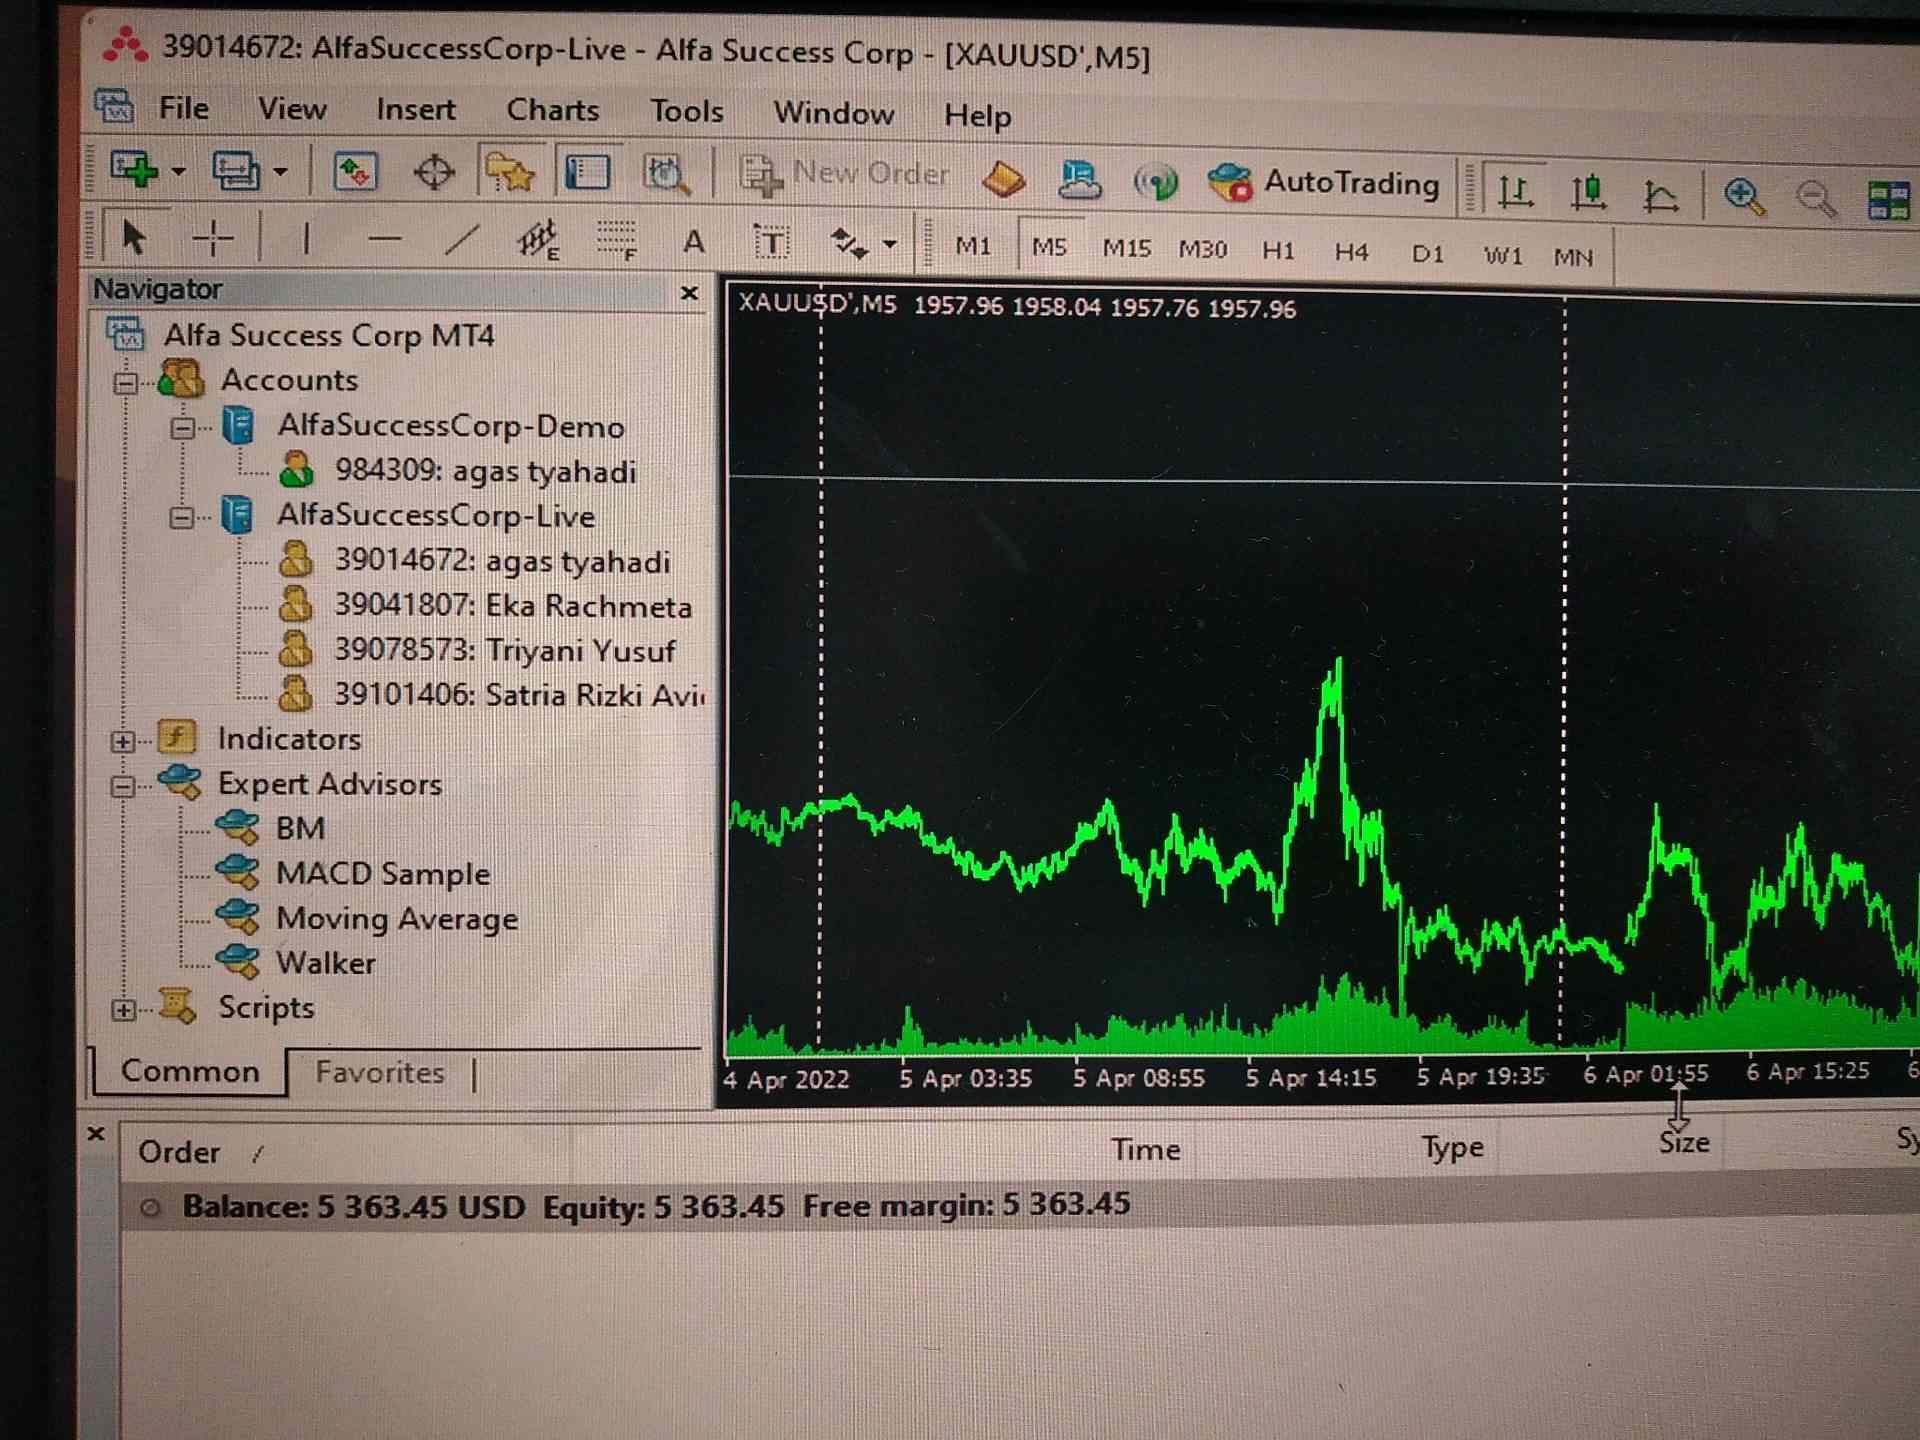The height and width of the screenshot is (1440, 1920).
Task: Expand the Indicators tree node
Action: click(x=123, y=741)
